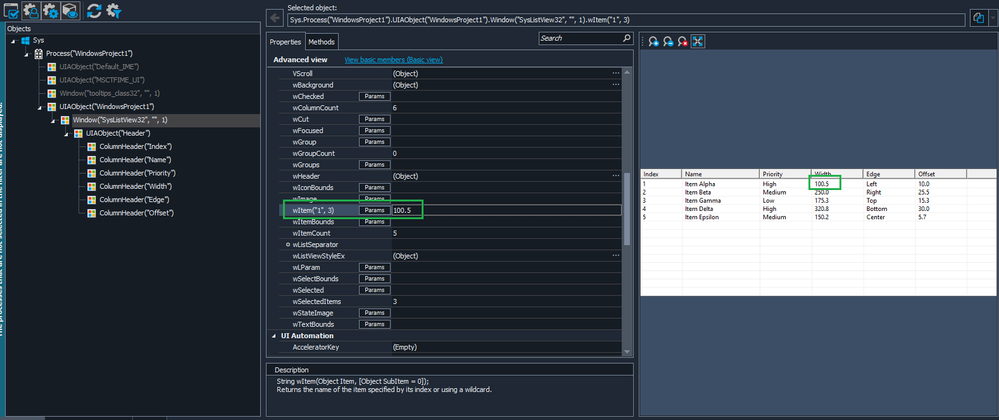Click the fit-to-window icon in preview toolbar
The image size is (999, 420).
pos(697,41)
